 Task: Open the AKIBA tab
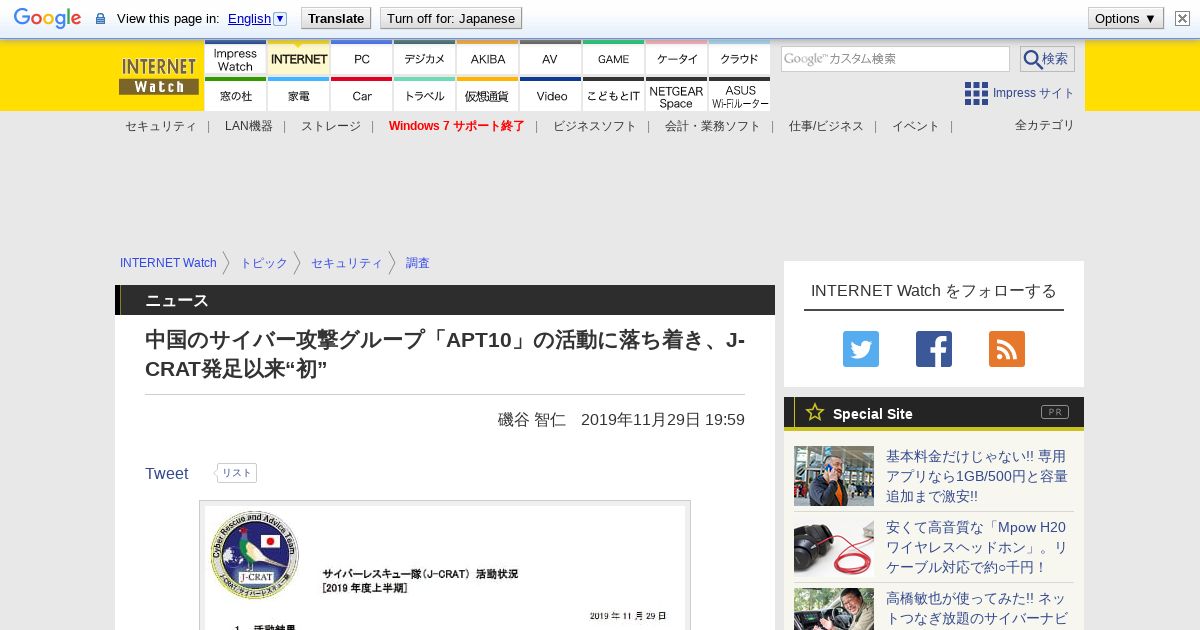pyautogui.click(x=487, y=59)
